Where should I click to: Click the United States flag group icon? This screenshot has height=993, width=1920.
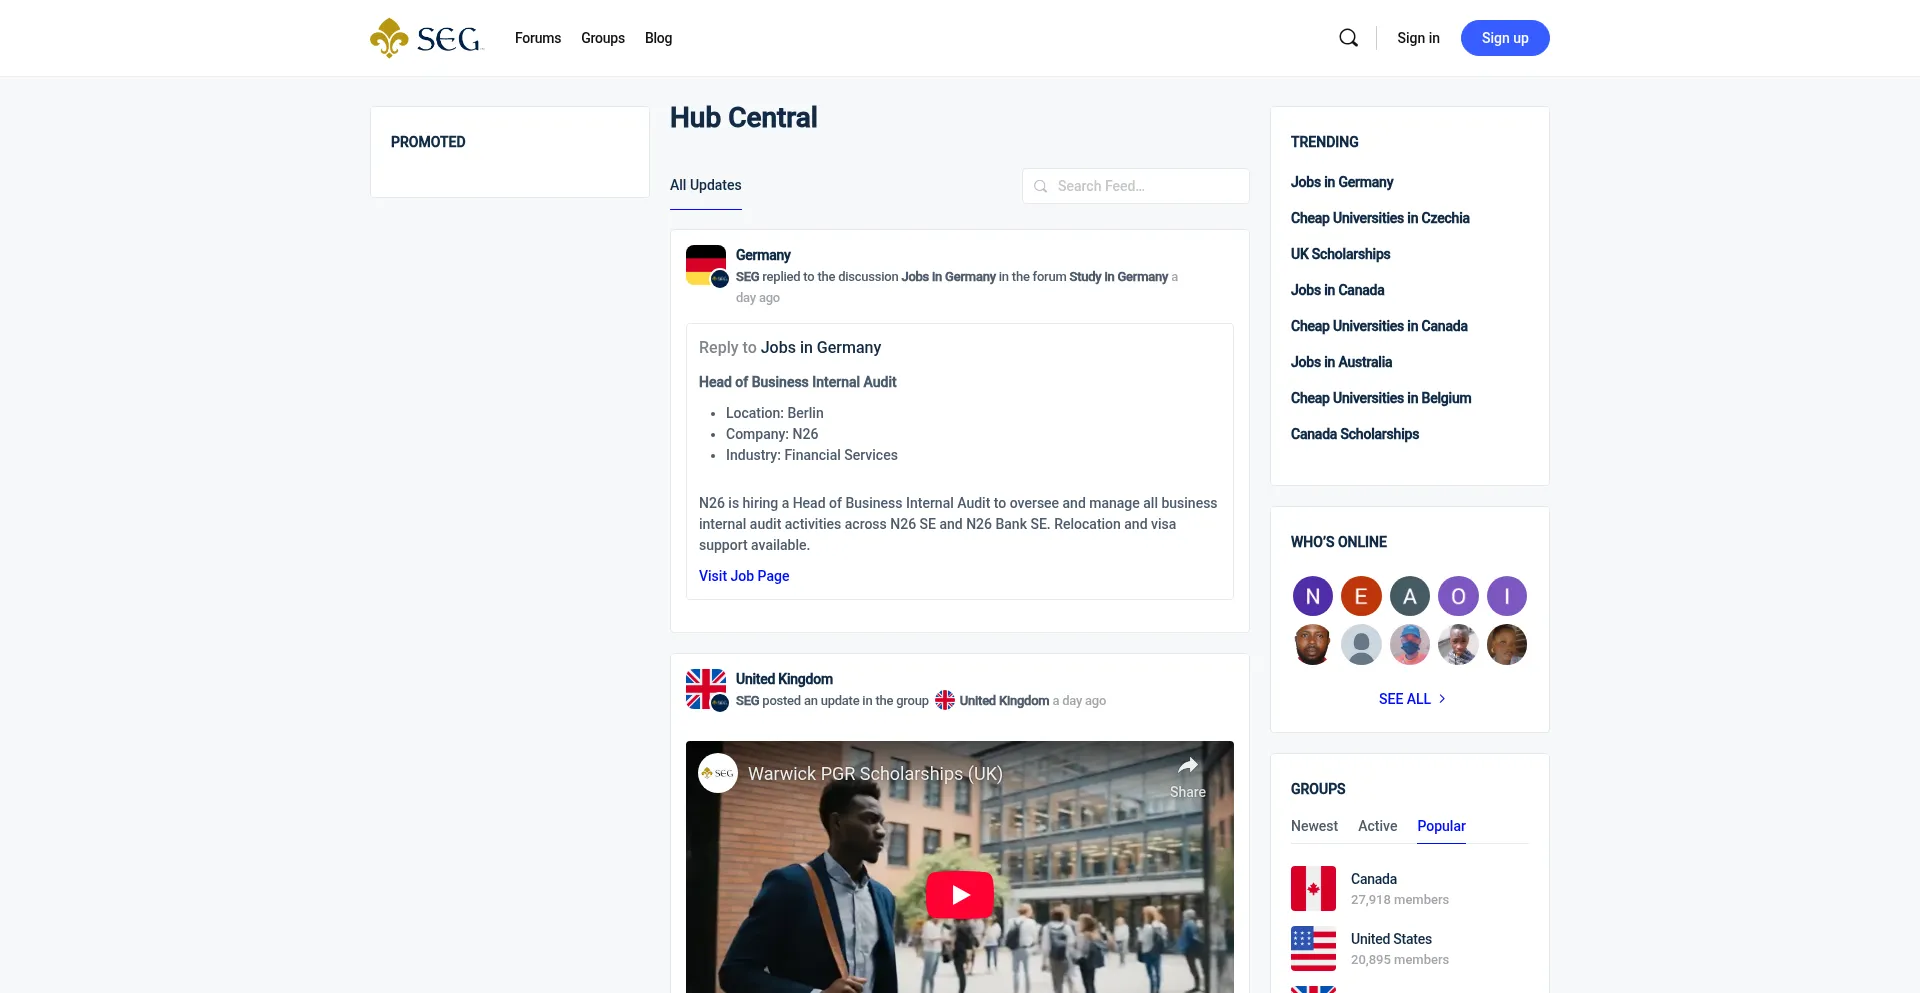[x=1313, y=948]
